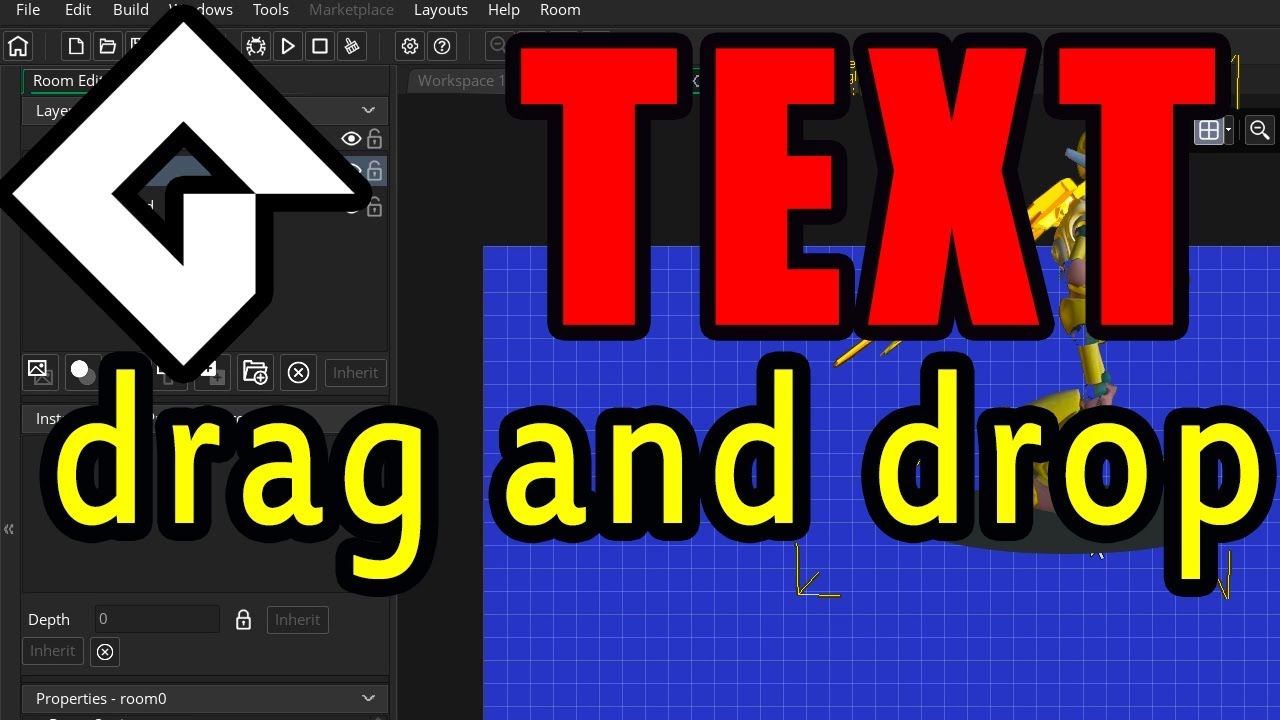The height and width of the screenshot is (720, 1280).
Task: Toggle the lock on the highlighted selected layer
Action: pyautogui.click(x=374, y=171)
